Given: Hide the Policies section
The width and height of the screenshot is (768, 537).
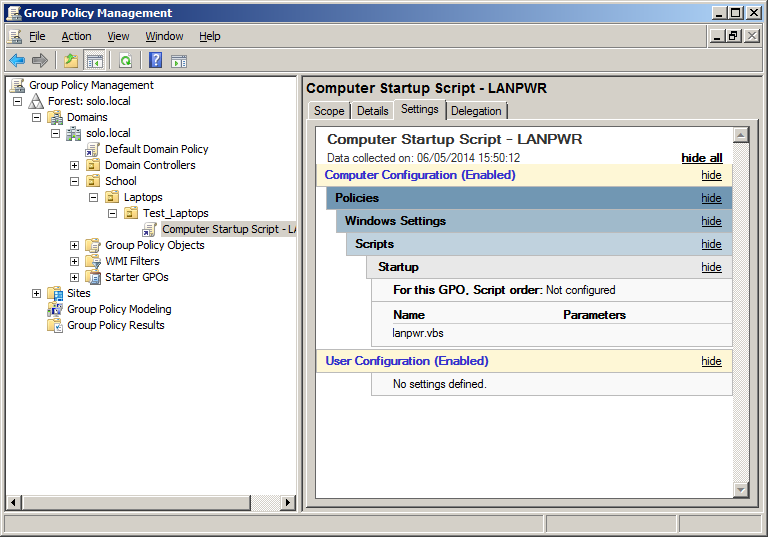Looking at the screenshot, I should pos(711,198).
